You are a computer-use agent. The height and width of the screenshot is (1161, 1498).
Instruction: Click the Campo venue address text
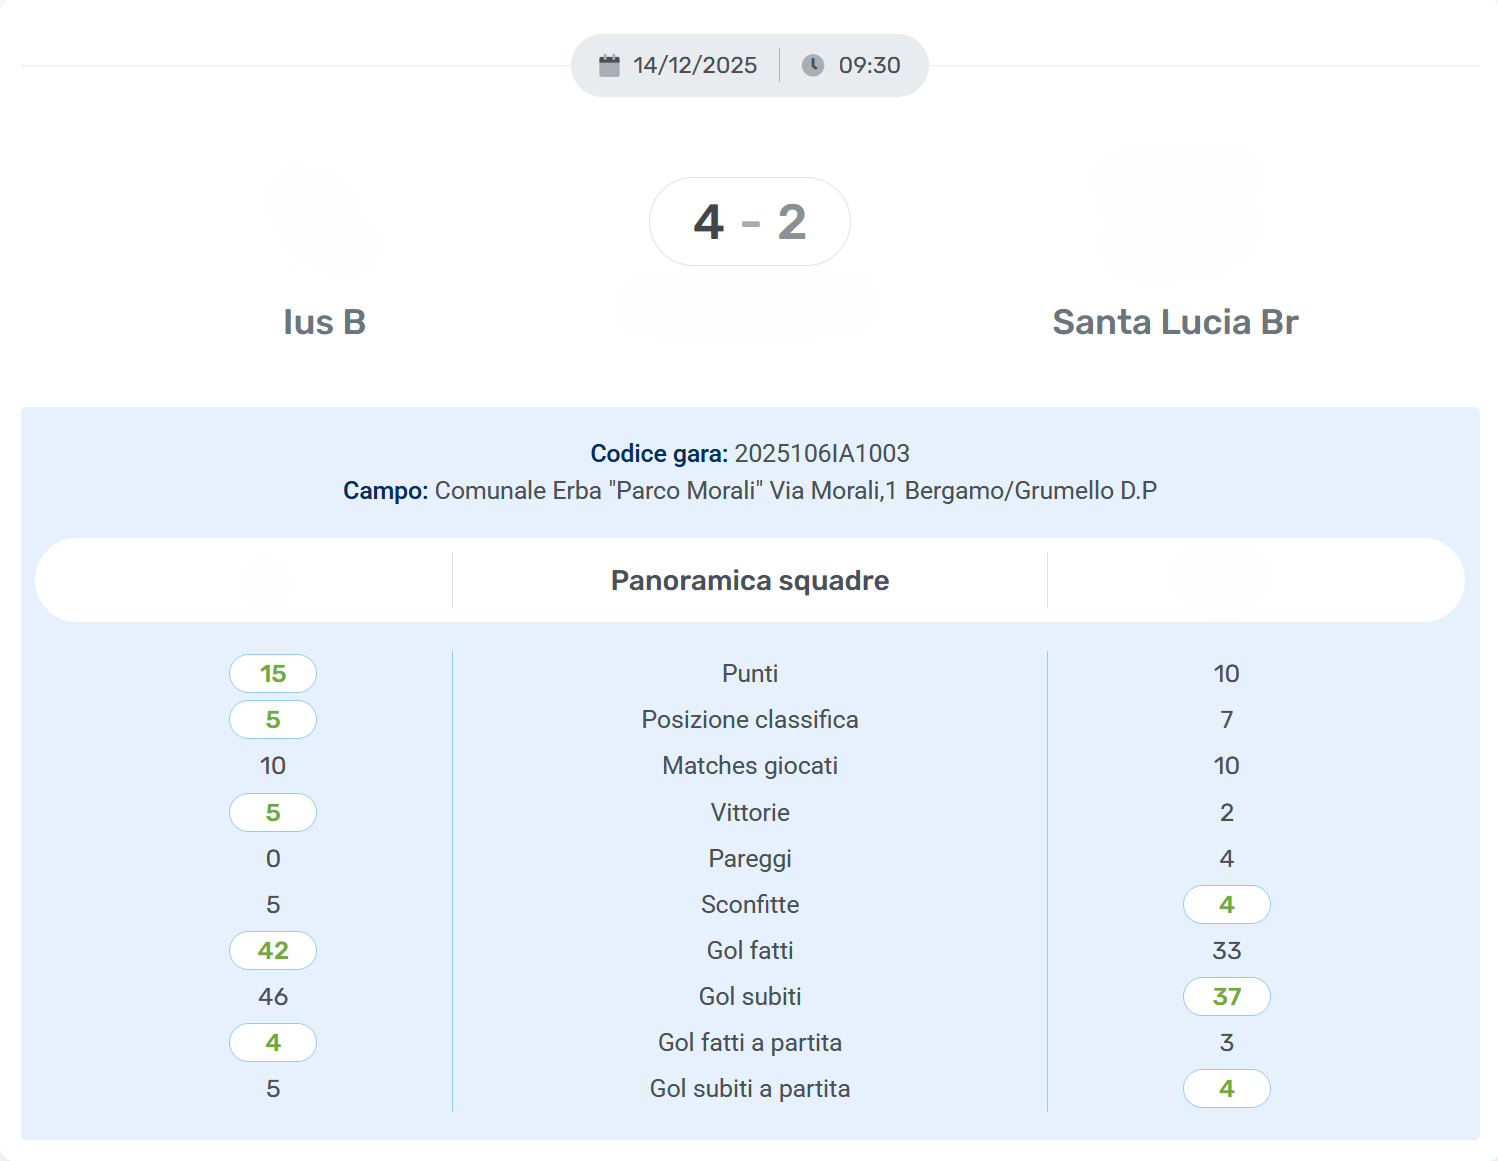point(795,491)
